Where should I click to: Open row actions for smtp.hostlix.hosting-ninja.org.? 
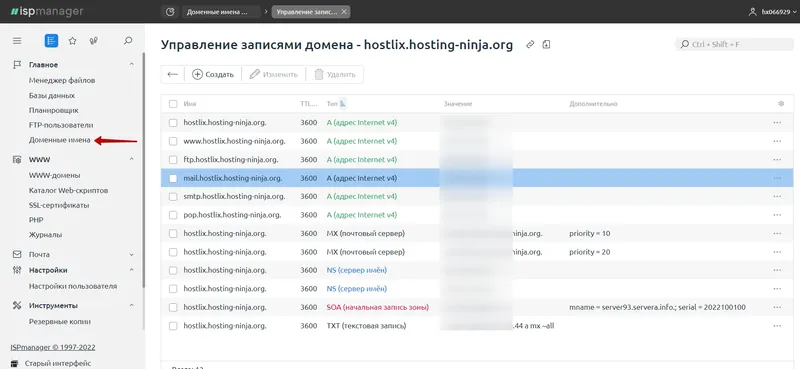click(x=777, y=196)
